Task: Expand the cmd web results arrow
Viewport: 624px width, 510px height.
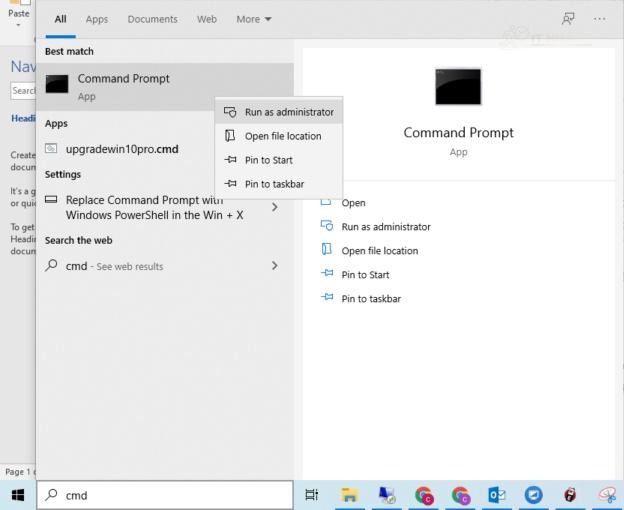Action: pyautogui.click(x=275, y=266)
